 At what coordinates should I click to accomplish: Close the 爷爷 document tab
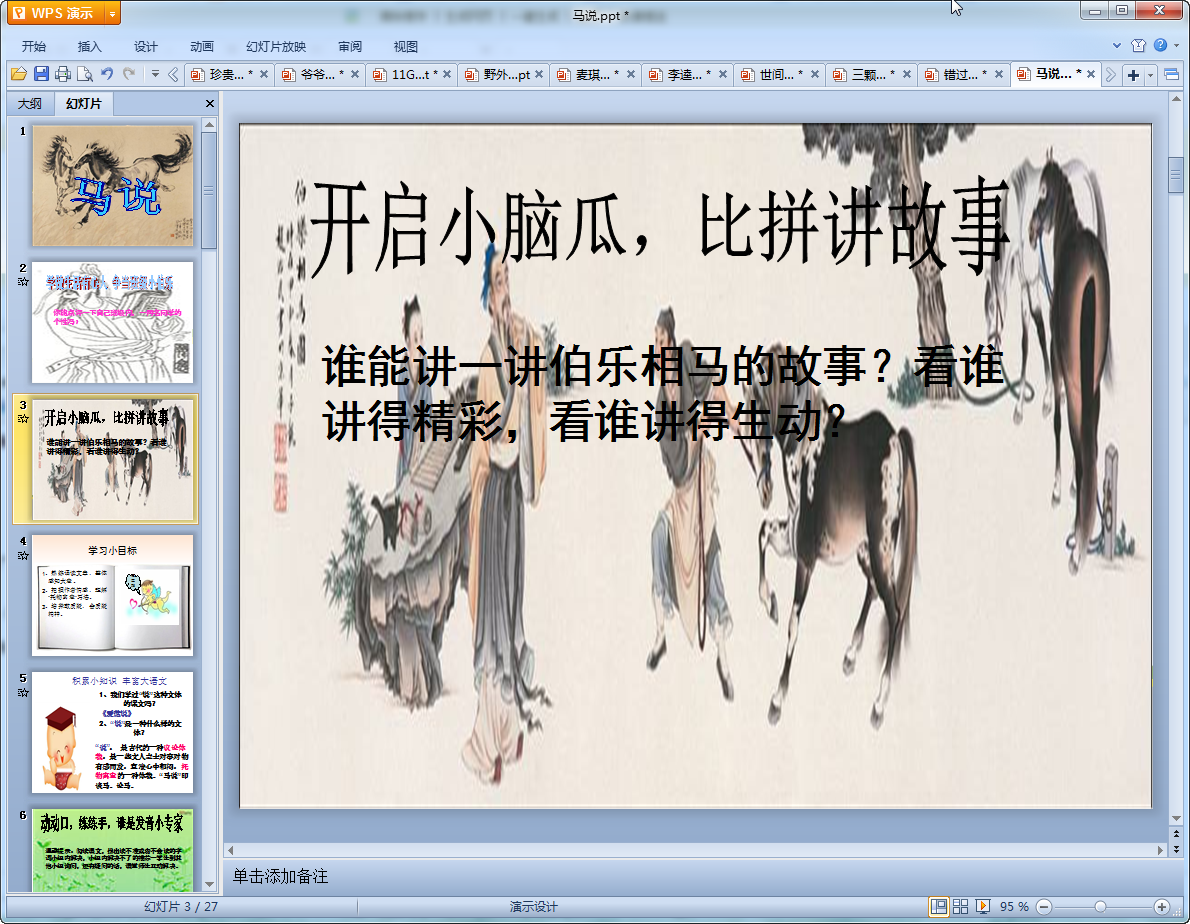click(x=354, y=74)
